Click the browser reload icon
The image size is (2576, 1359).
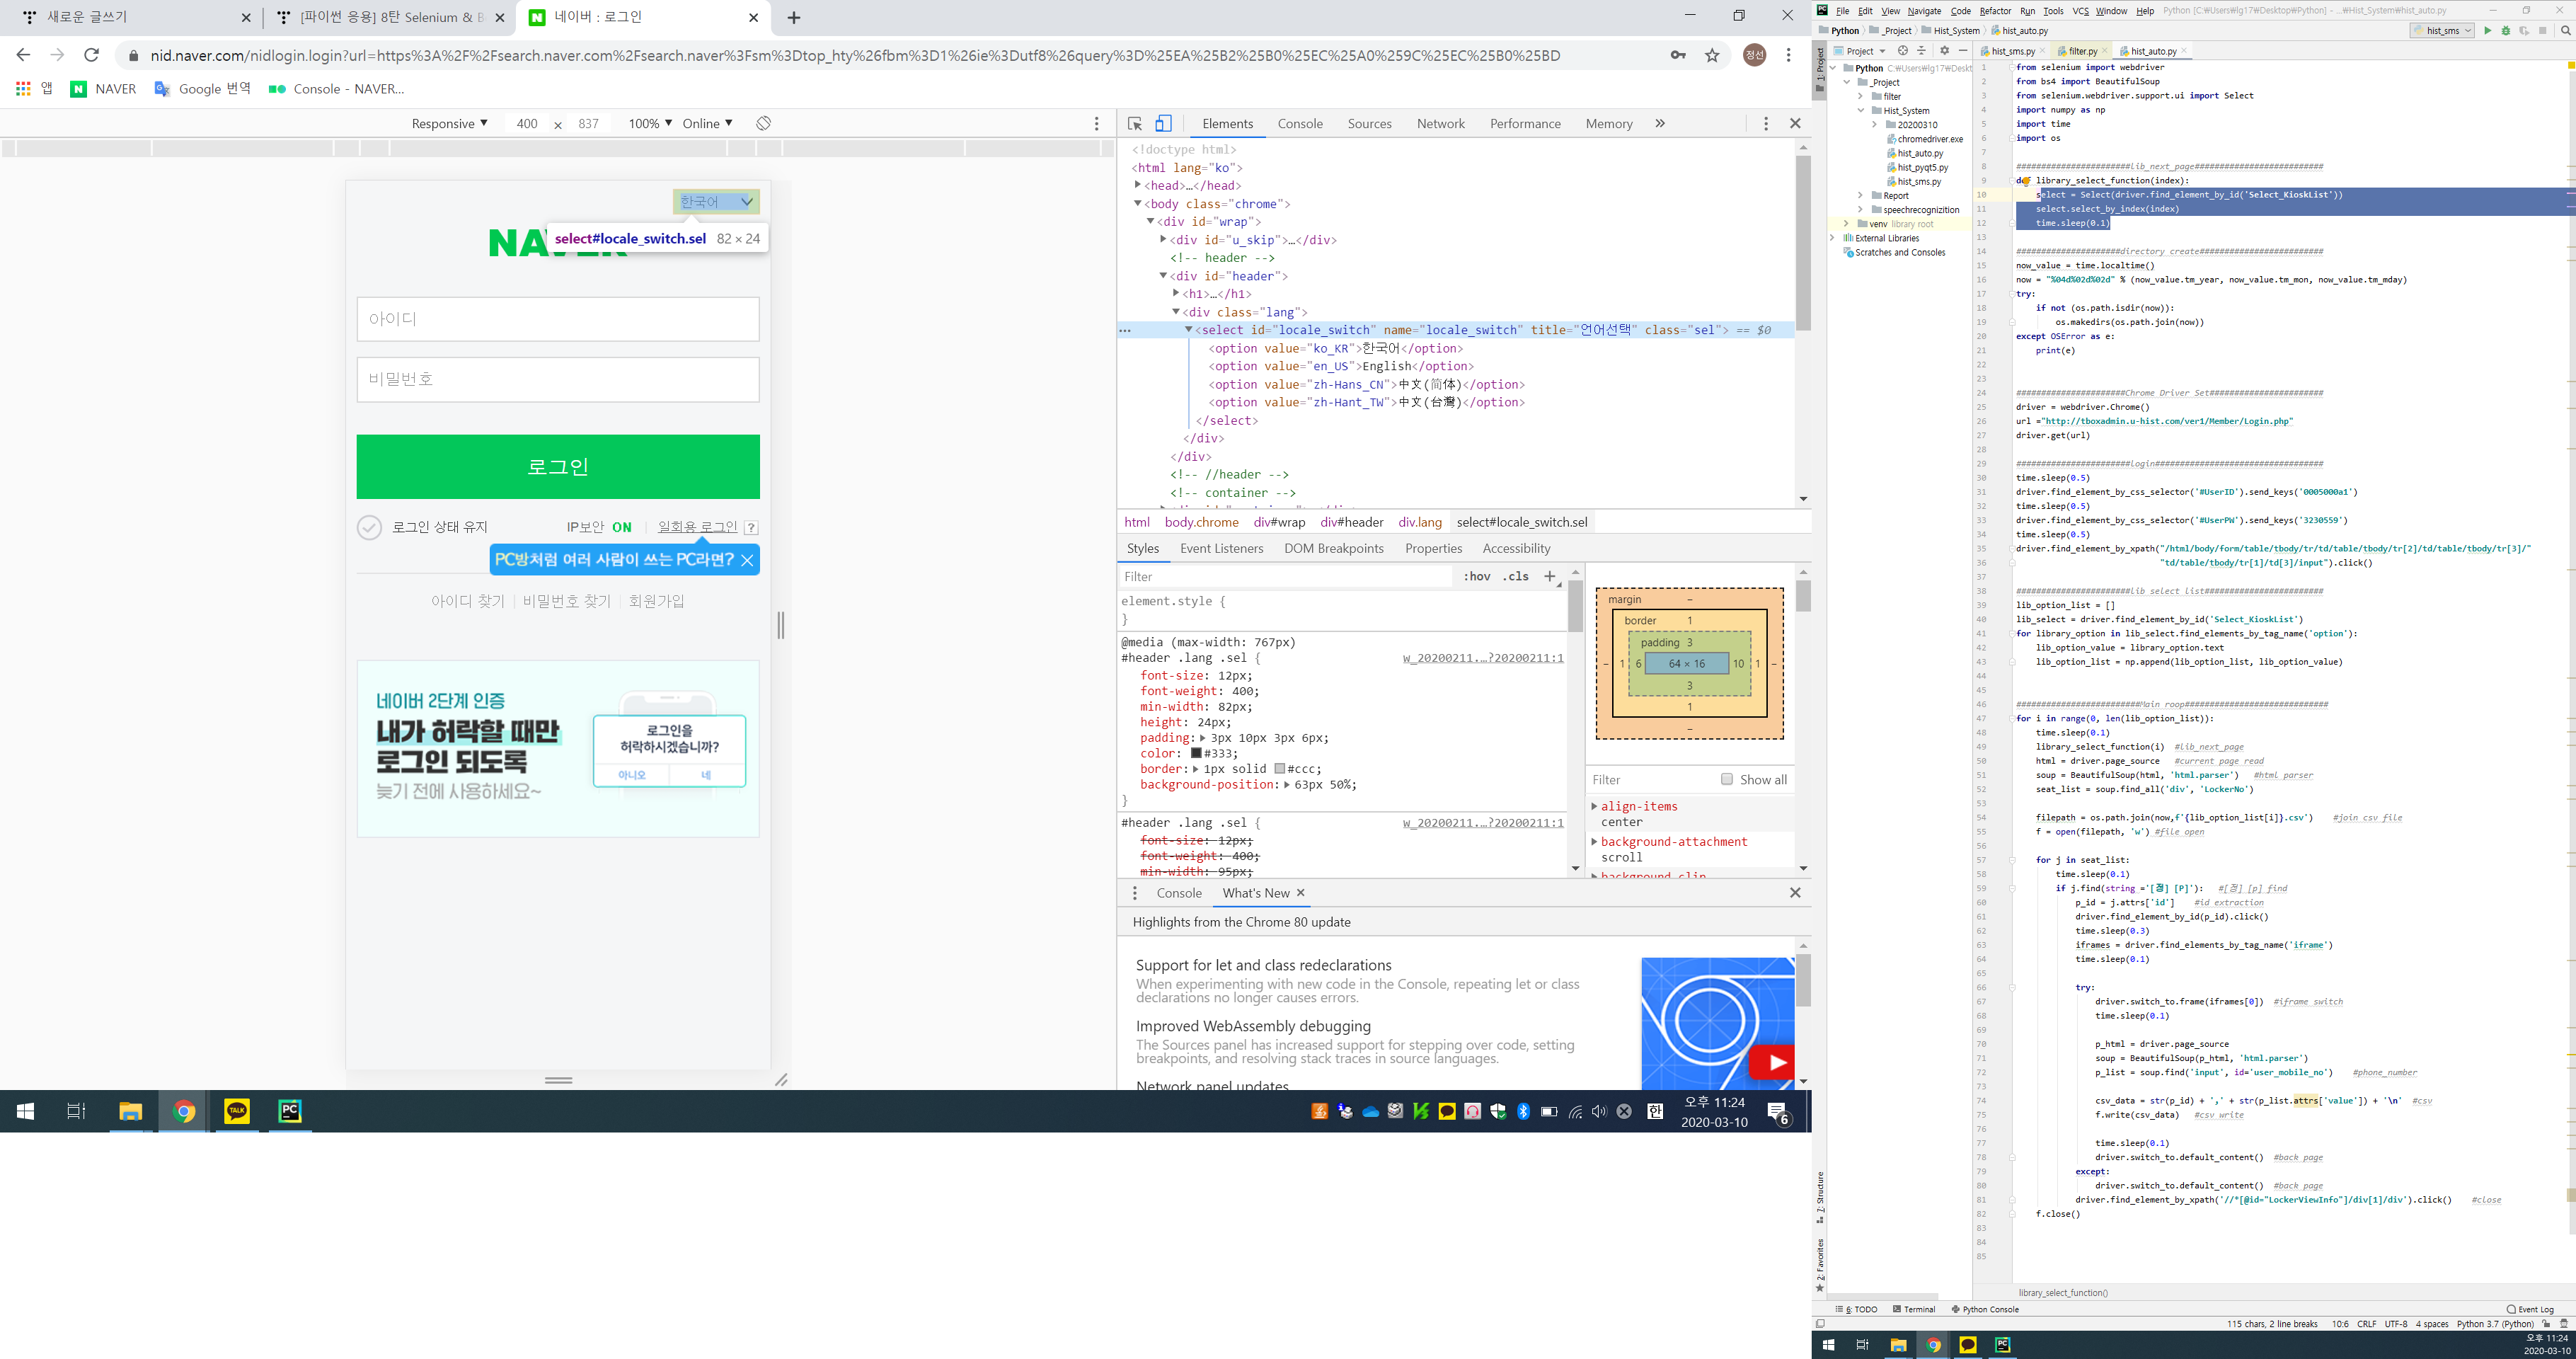pyautogui.click(x=91, y=56)
